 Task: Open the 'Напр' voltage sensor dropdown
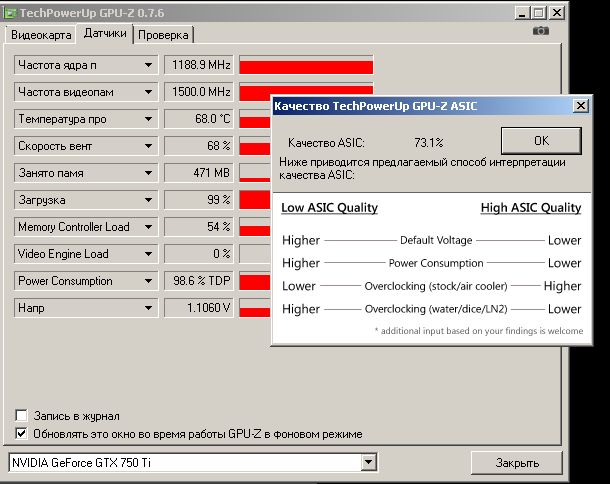coord(148,308)
